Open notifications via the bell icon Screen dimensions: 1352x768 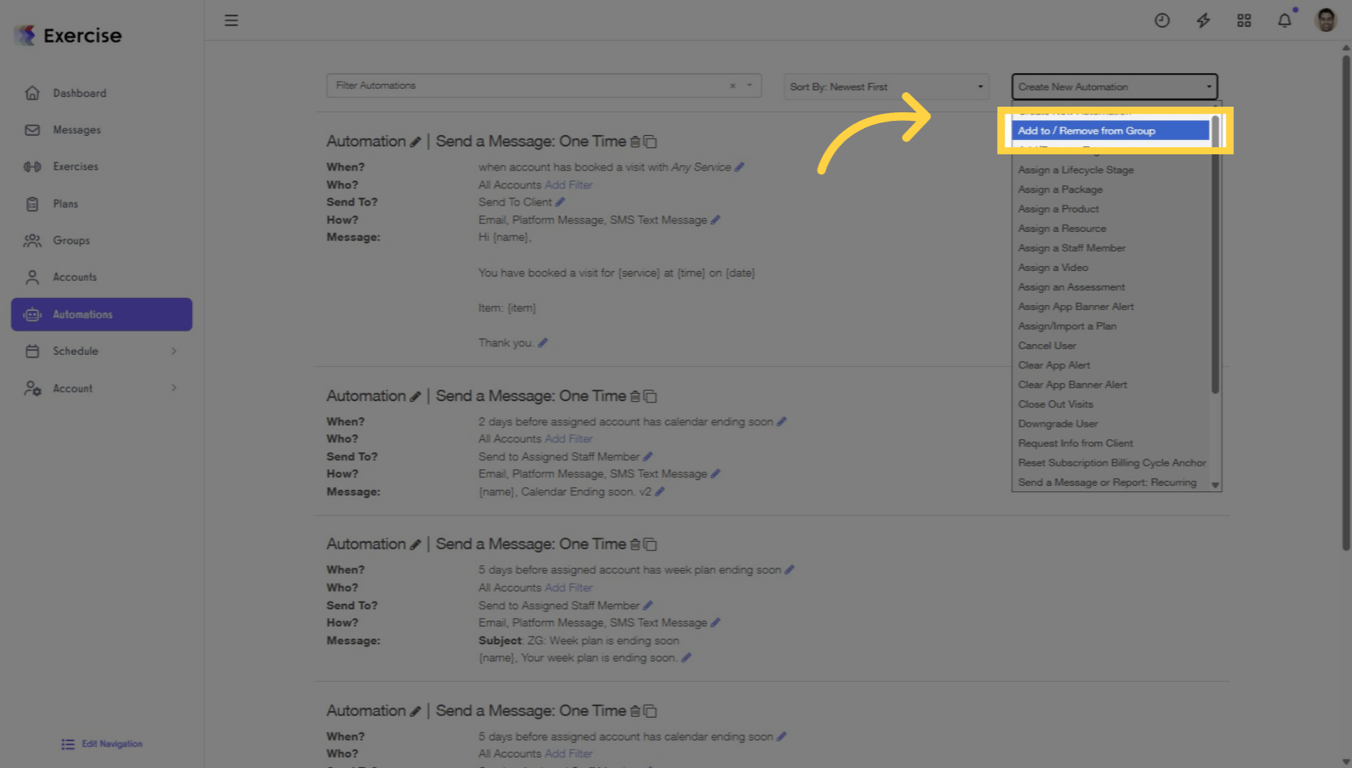point(1284,19)
